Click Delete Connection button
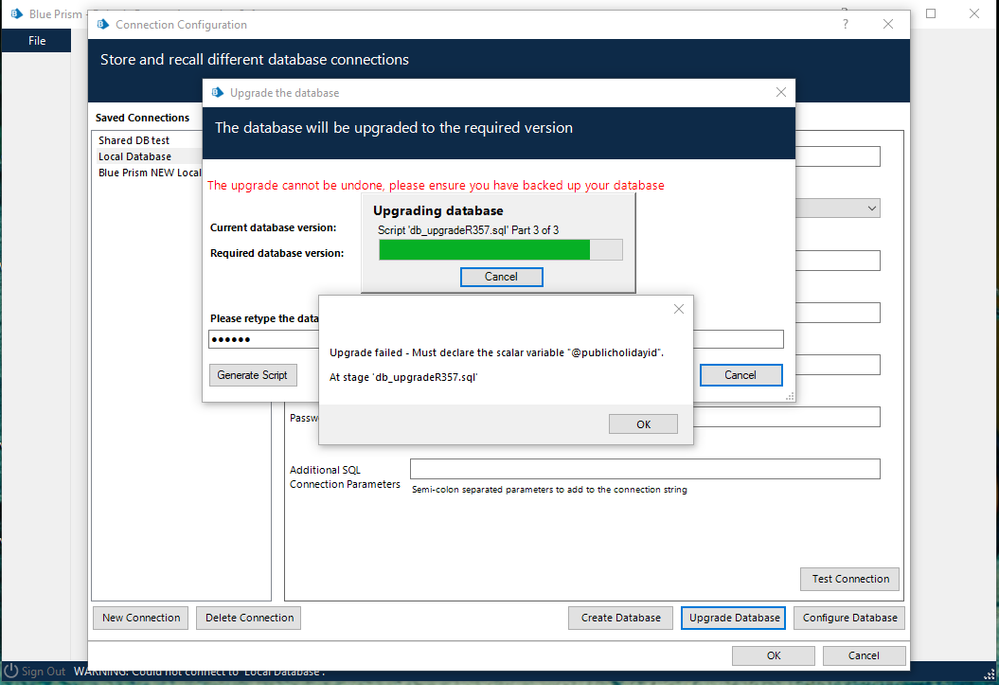Viewport: 999px width, 685px height. pyautogui.click(x=249, y=618)
